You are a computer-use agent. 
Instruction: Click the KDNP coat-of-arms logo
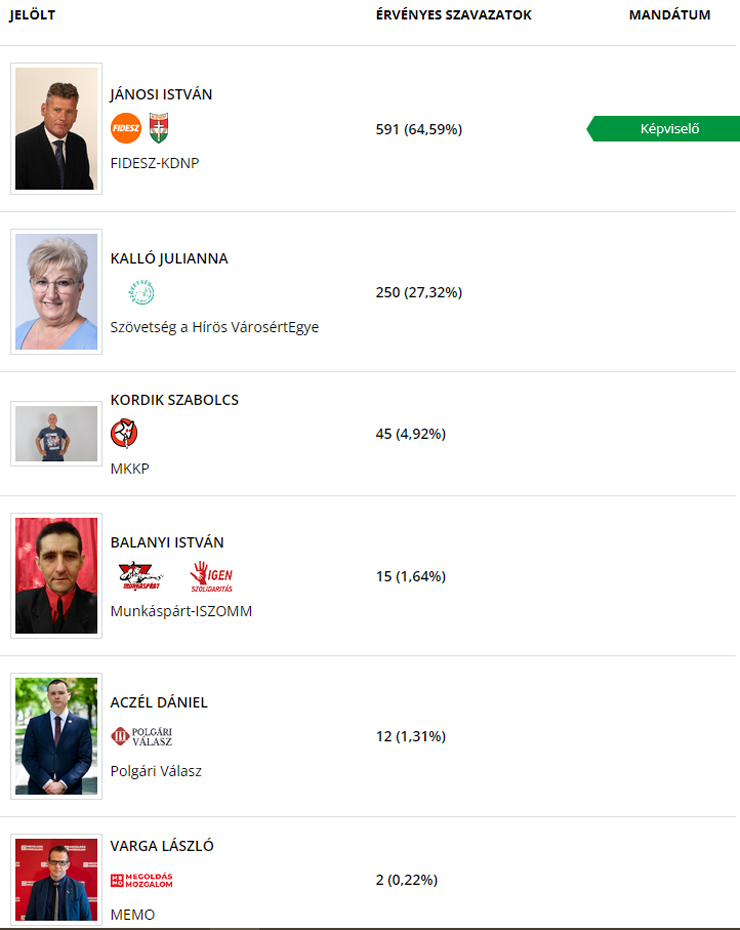(158, 128)
